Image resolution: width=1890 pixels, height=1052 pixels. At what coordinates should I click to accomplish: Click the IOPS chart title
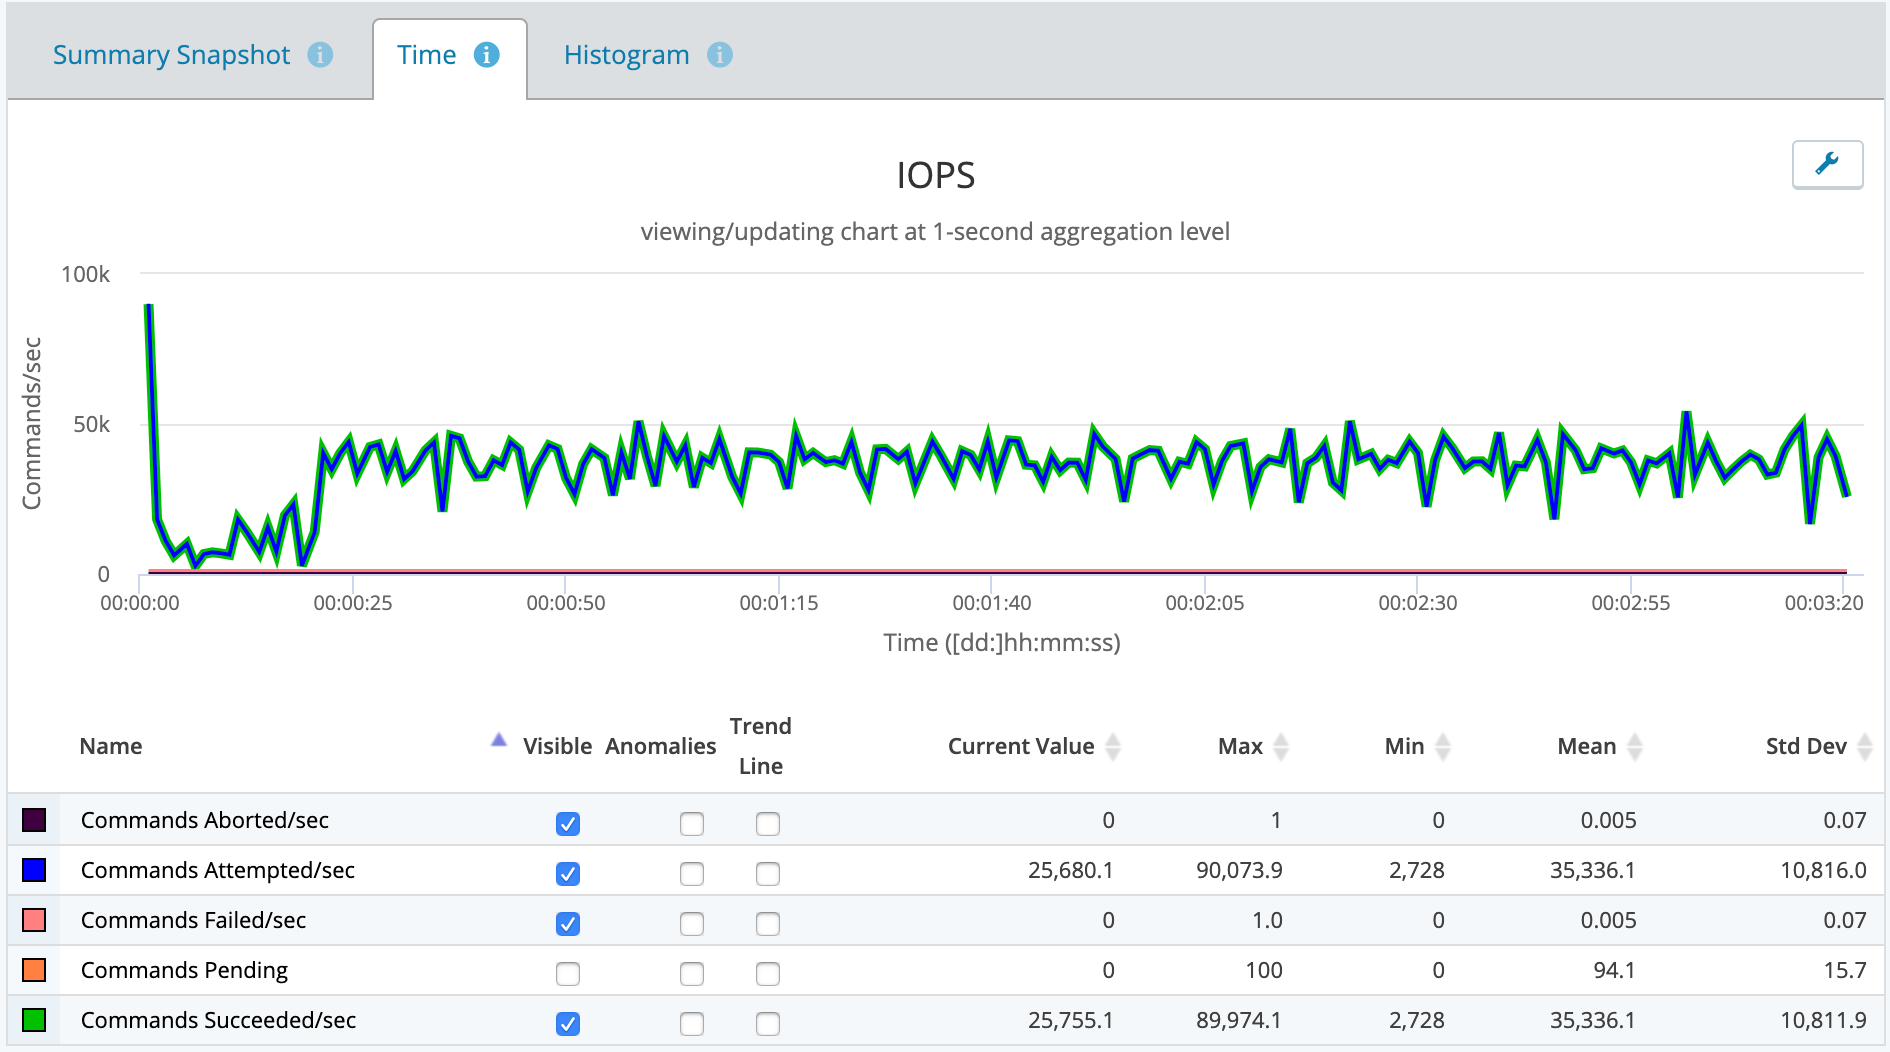[x=935, y=175]
